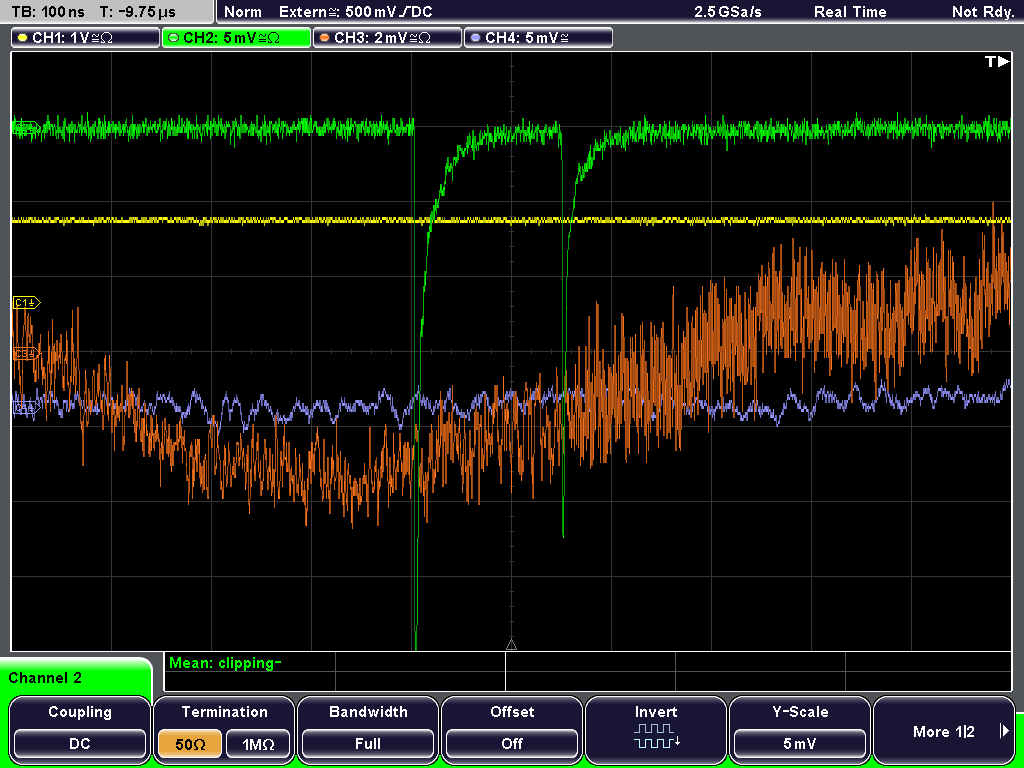
Task: Select the CH1: 1V channel tab
Action: click(86, 38)
